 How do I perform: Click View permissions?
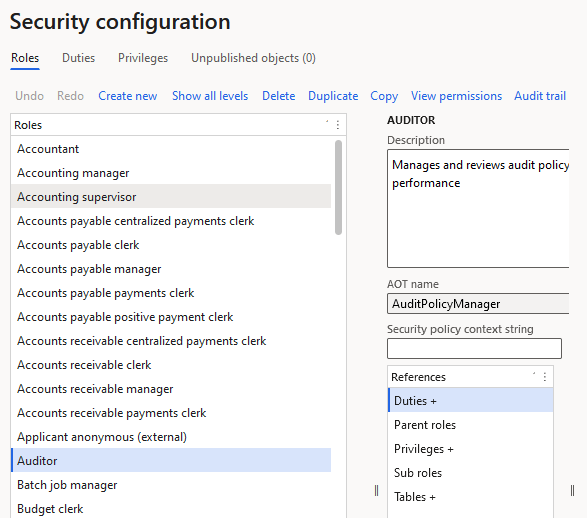[456, 96]
